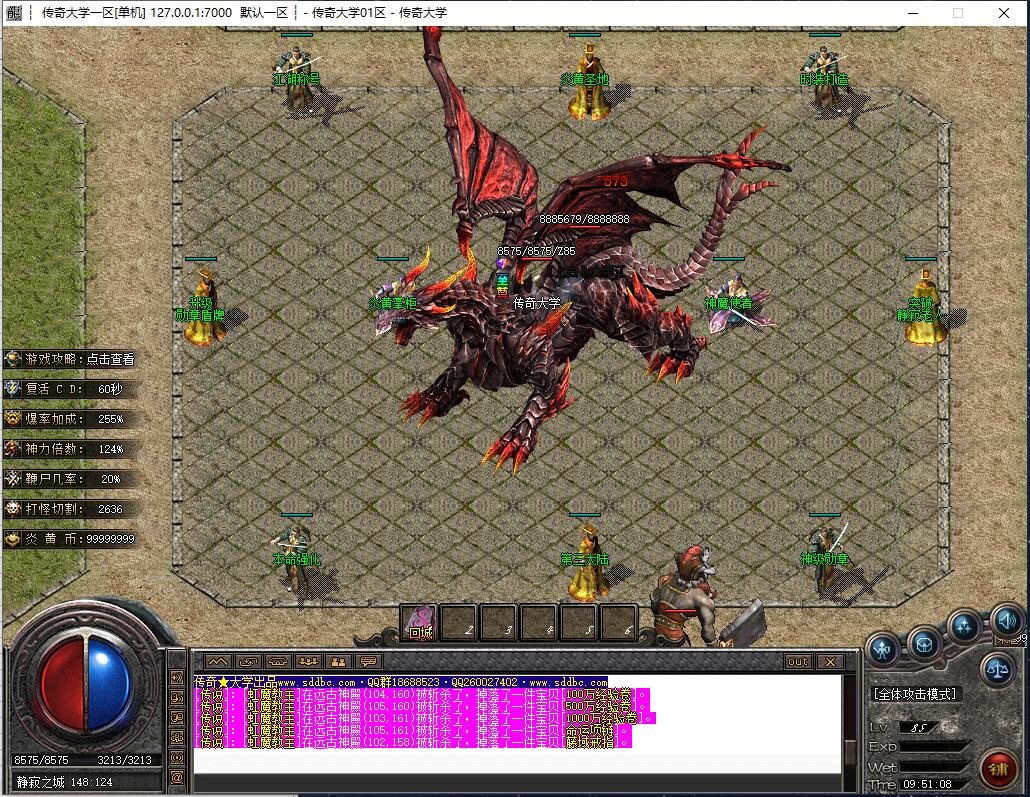Click the skull icon beside 打怪切割
This screenshot has width=1030, height=797.
(x=12, y=509)
